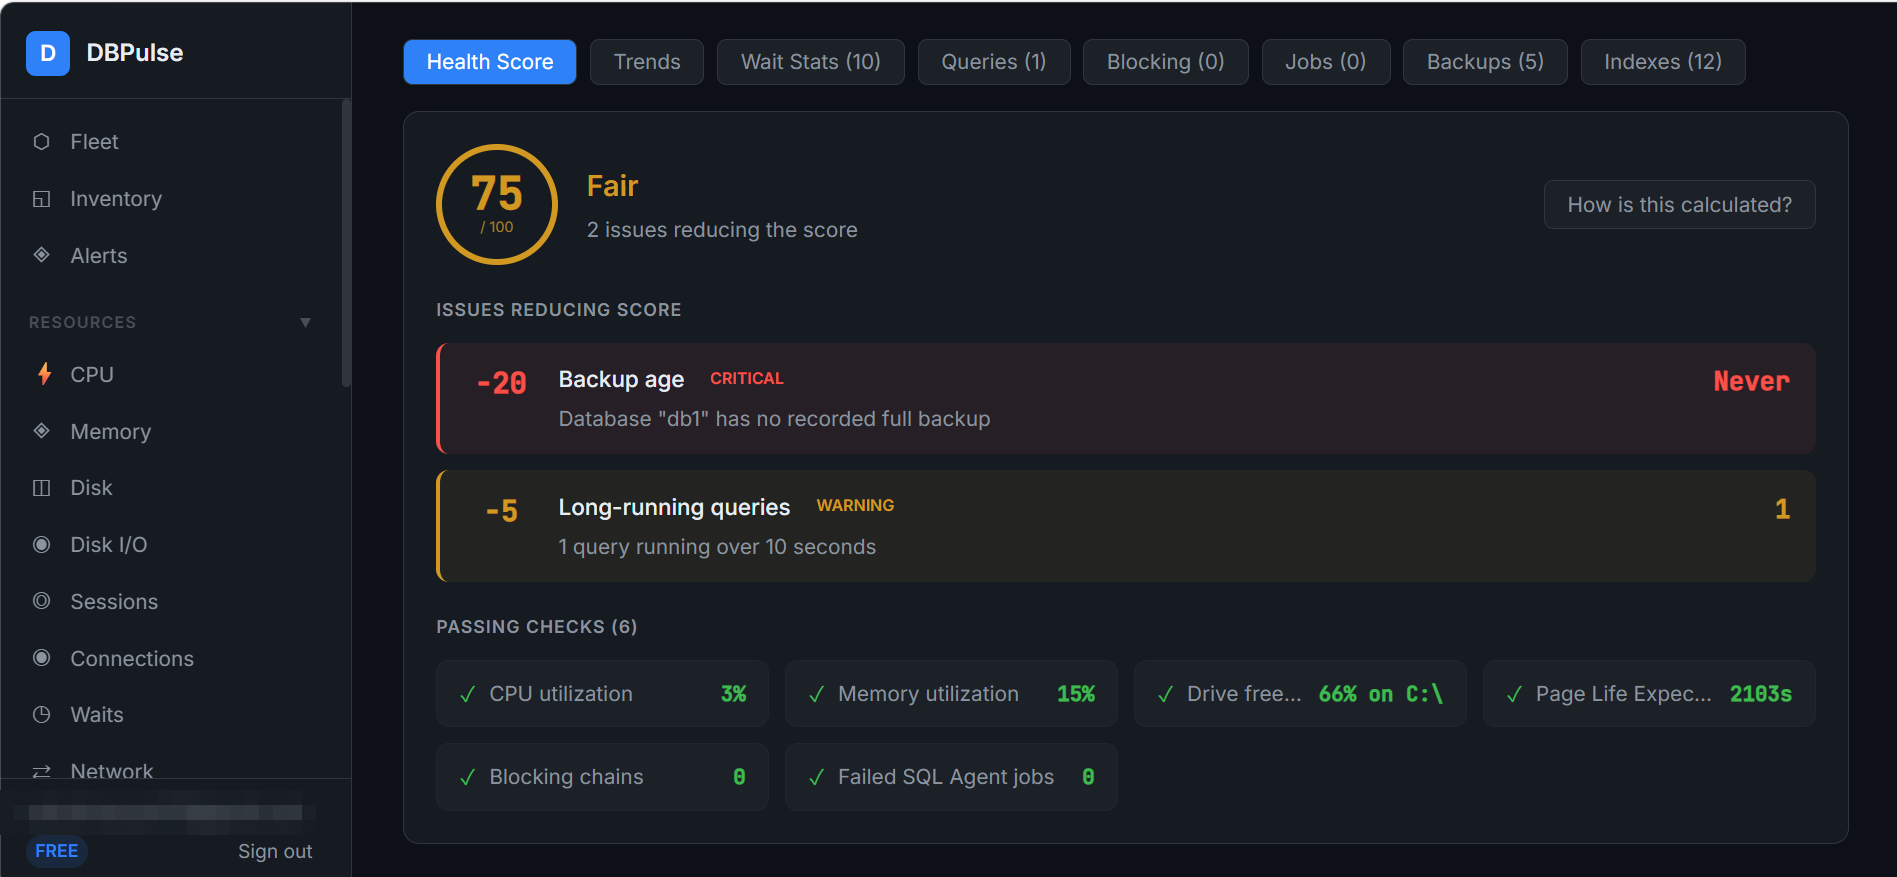The height and width of the screenshot is (877, 1897).
Task: Click the CRITICAL severity label
Action: tap(747, 379)
